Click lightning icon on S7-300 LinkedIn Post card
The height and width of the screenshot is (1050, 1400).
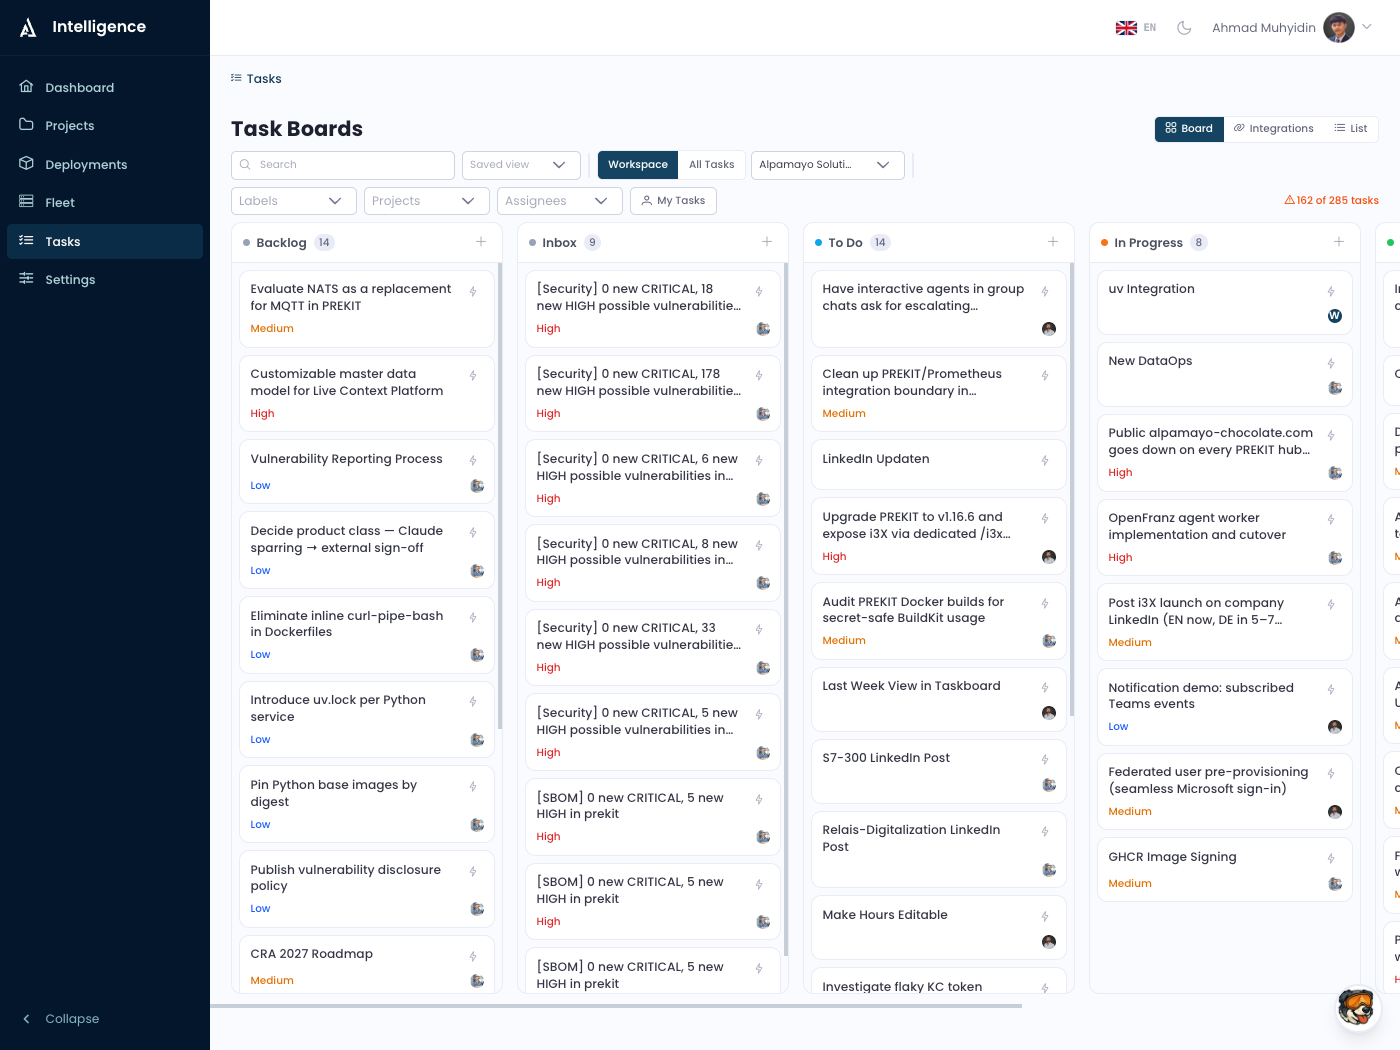(1045, 760)
